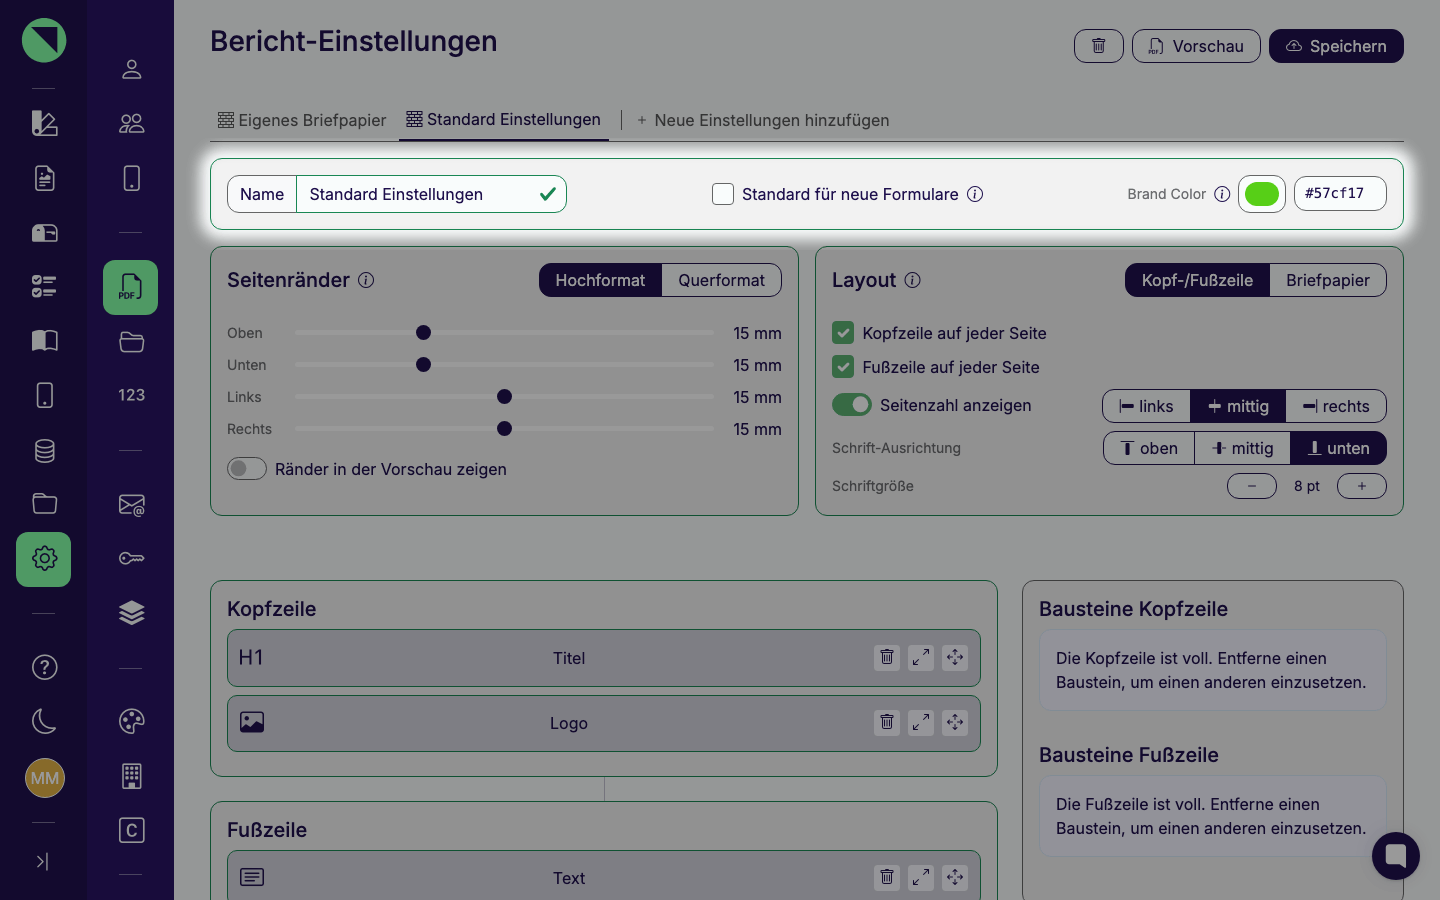1440x900 pixels.
Task: Click the Links margin slider handle
Action: pyautogui.click(x=504, y=397)
